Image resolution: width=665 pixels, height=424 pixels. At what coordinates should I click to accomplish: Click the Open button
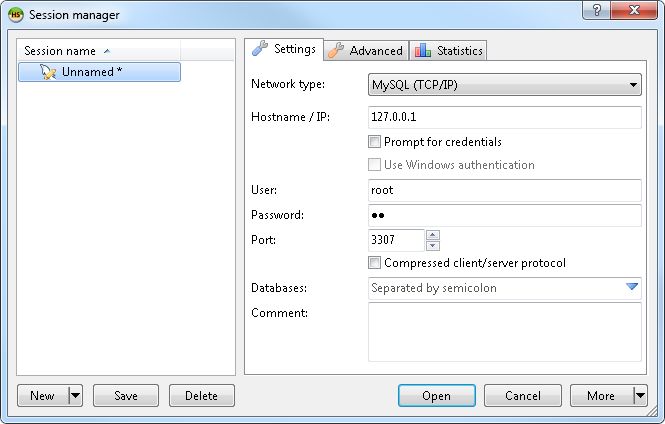[437, 396]
